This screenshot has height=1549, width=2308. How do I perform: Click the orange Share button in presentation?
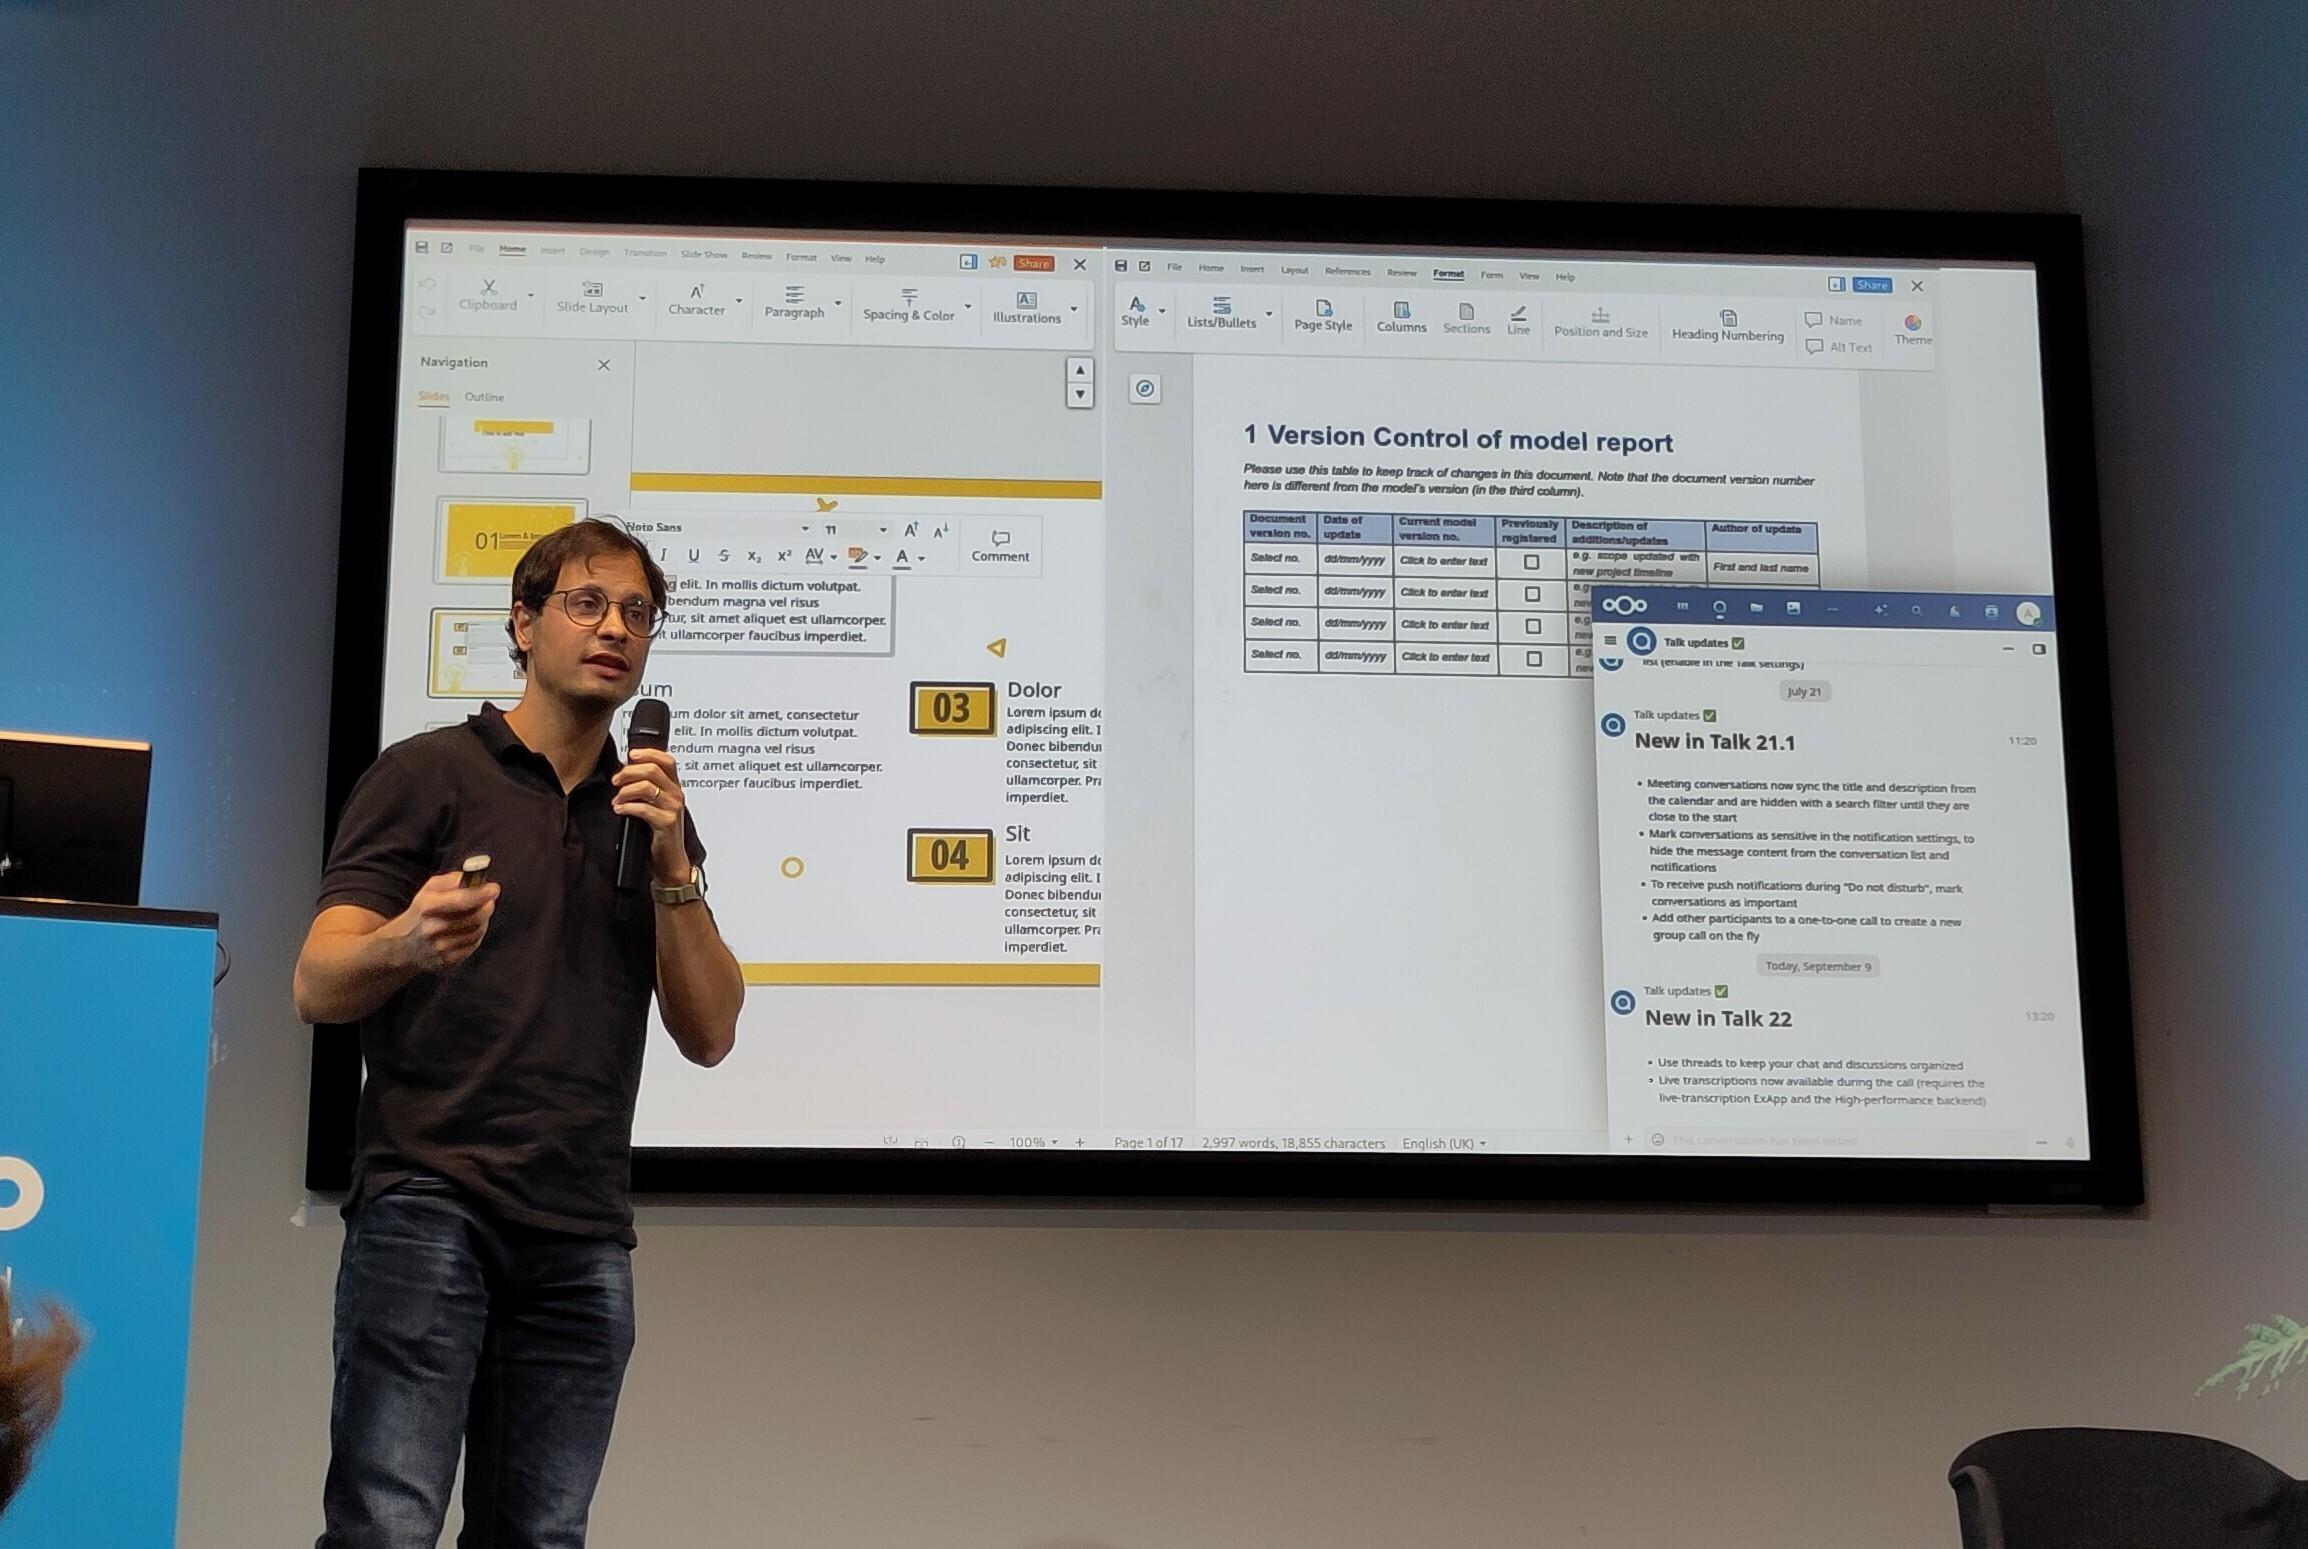pyautogui.click(x=1033, y=263)
